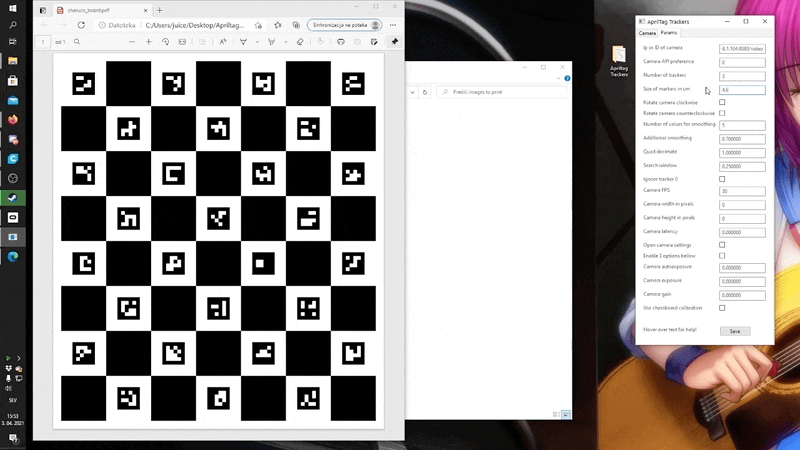
Task: Switch to the Camera tab
Action: pos(647,33)
